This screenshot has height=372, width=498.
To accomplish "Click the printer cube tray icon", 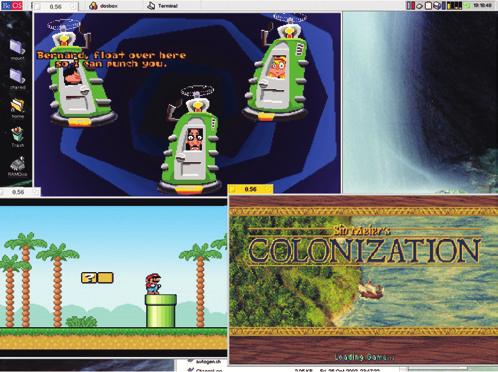I will [436, 6].
